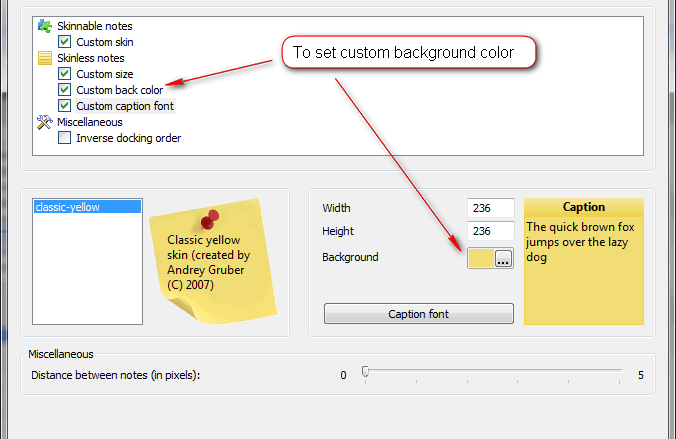The image size is (676, 439).
Task: Click the Miscellaneous tools icon
Action: 44,122
